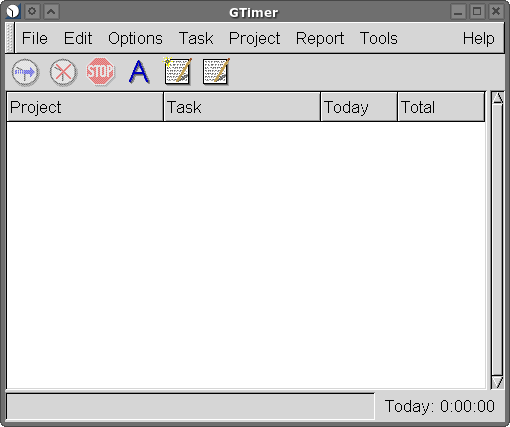The height and width of the screenshot is (427, 510).
Task: Open the Project menu
Action: [254, 38]
